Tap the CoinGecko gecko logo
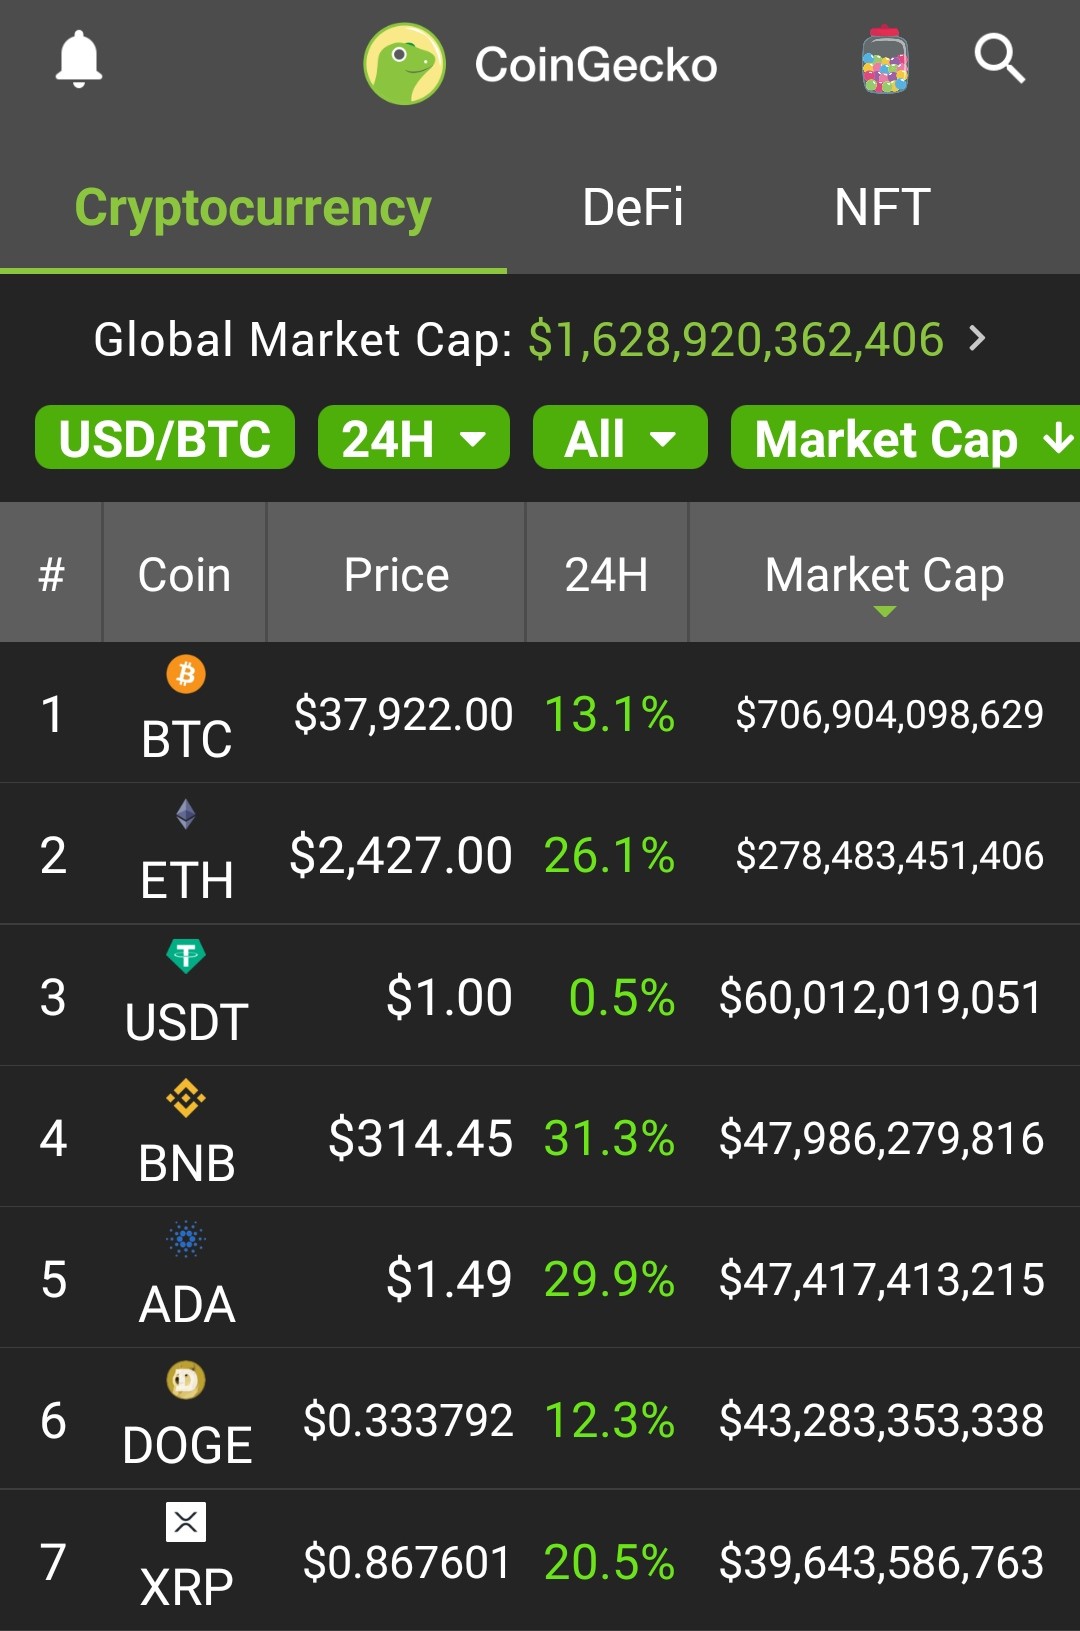This screenshot has width=1080, height=1631. [x=405, y=64]
